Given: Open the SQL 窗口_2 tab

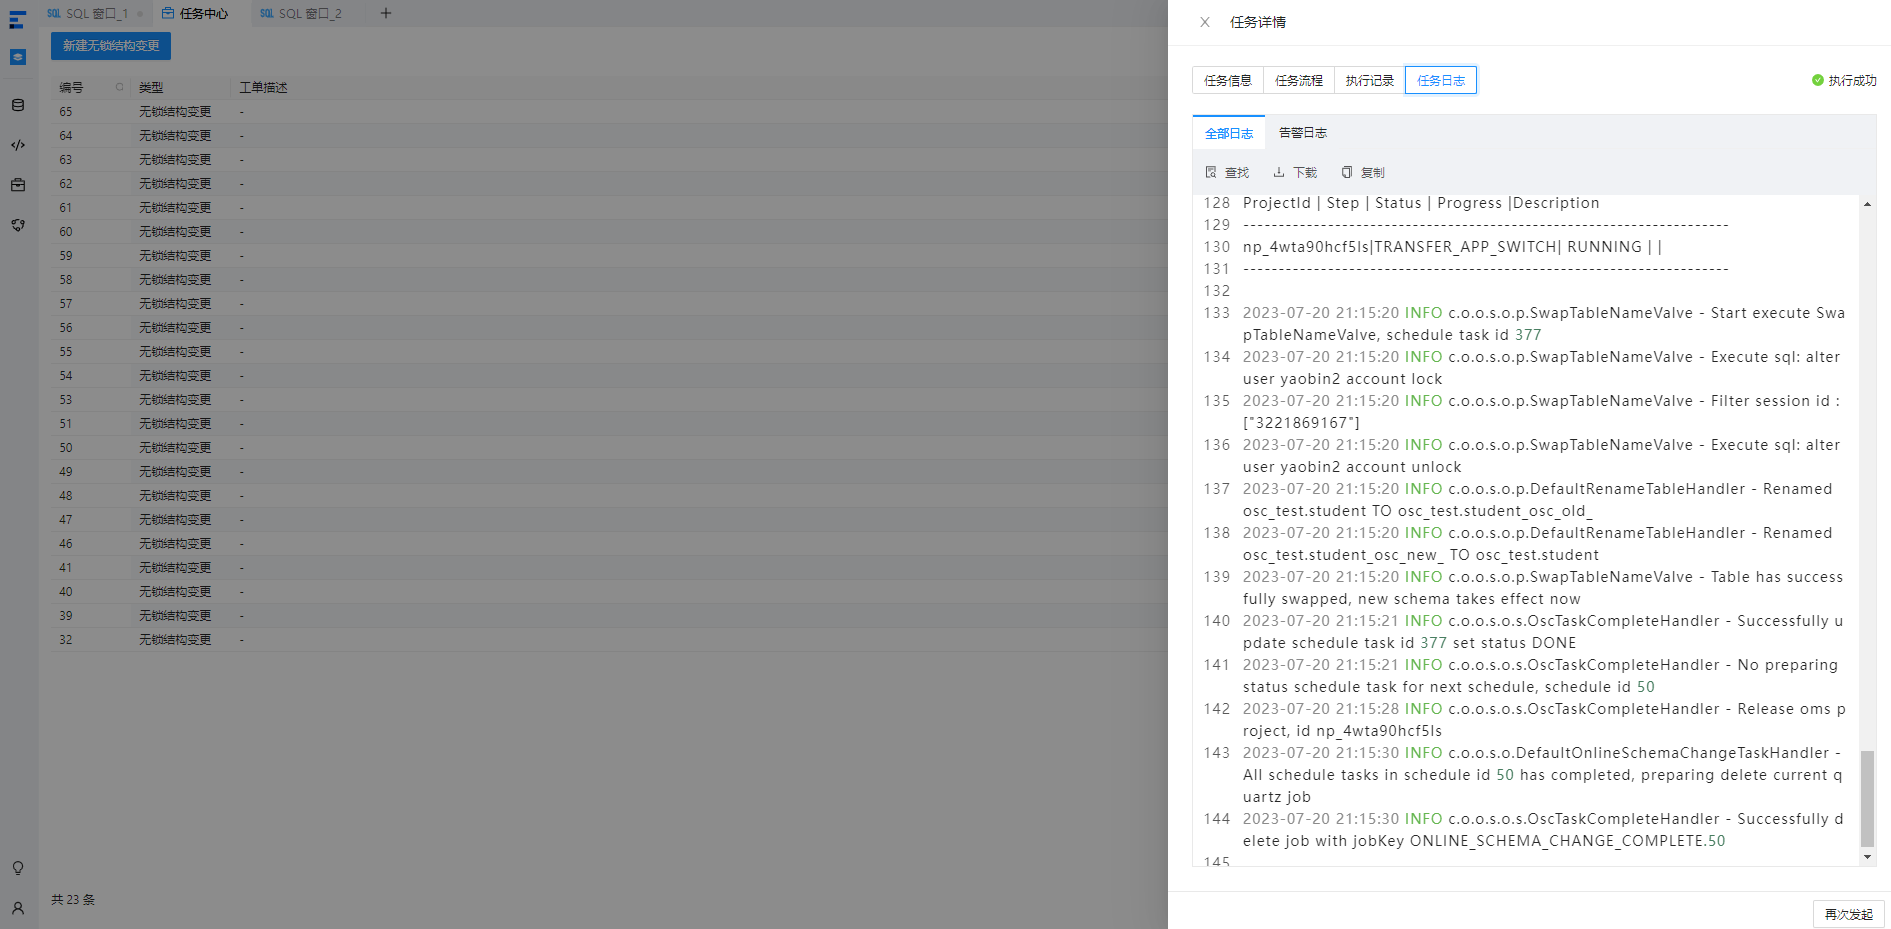Looking at the screenshot, I should tap(301, 13).
